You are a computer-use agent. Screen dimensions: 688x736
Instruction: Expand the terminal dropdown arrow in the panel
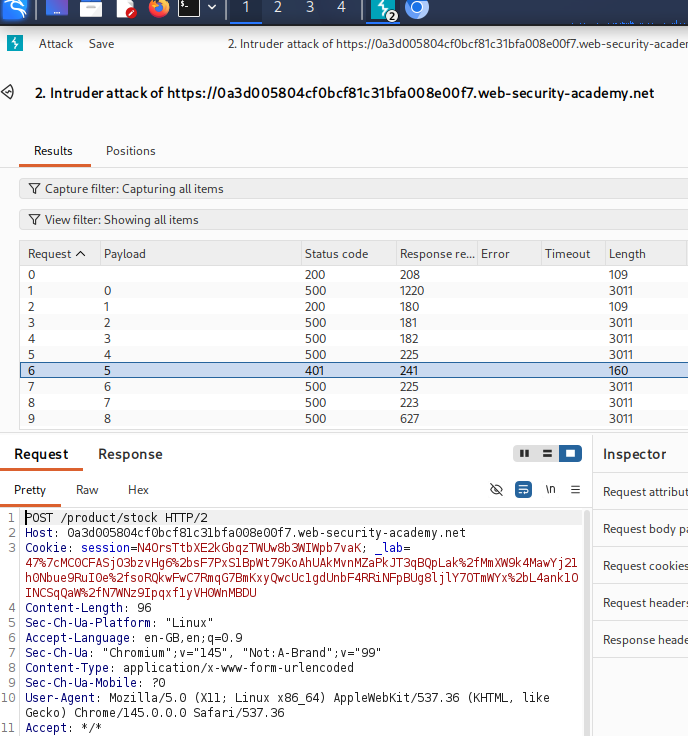point(212,7)
